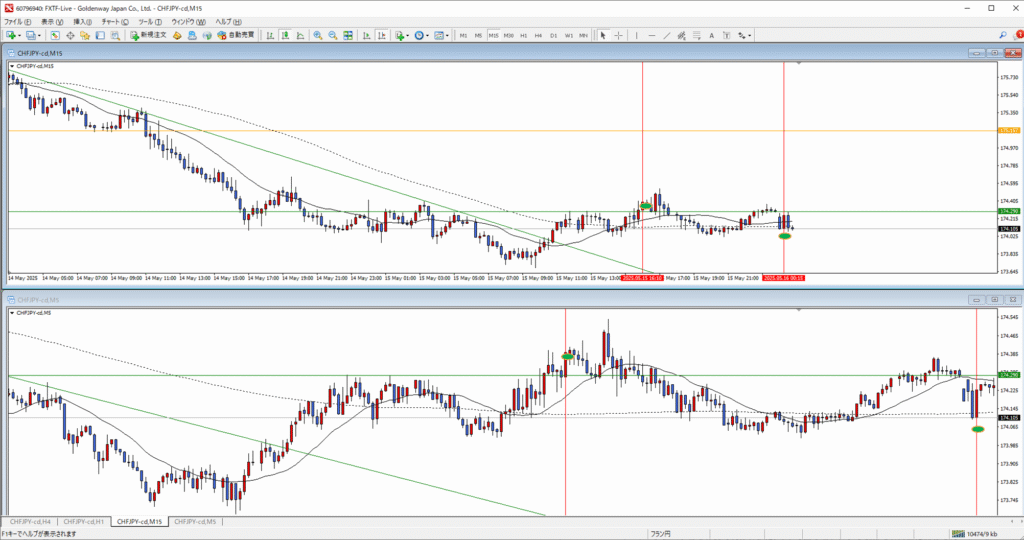Open the new chart dropdown arrow
Viewport: 1024px width, 540px height.
pyautogui.click(x=20, y=35)
